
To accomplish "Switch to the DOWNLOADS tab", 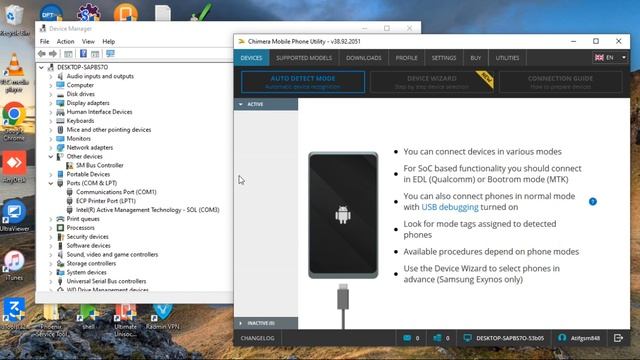I will tap(364, 58).
